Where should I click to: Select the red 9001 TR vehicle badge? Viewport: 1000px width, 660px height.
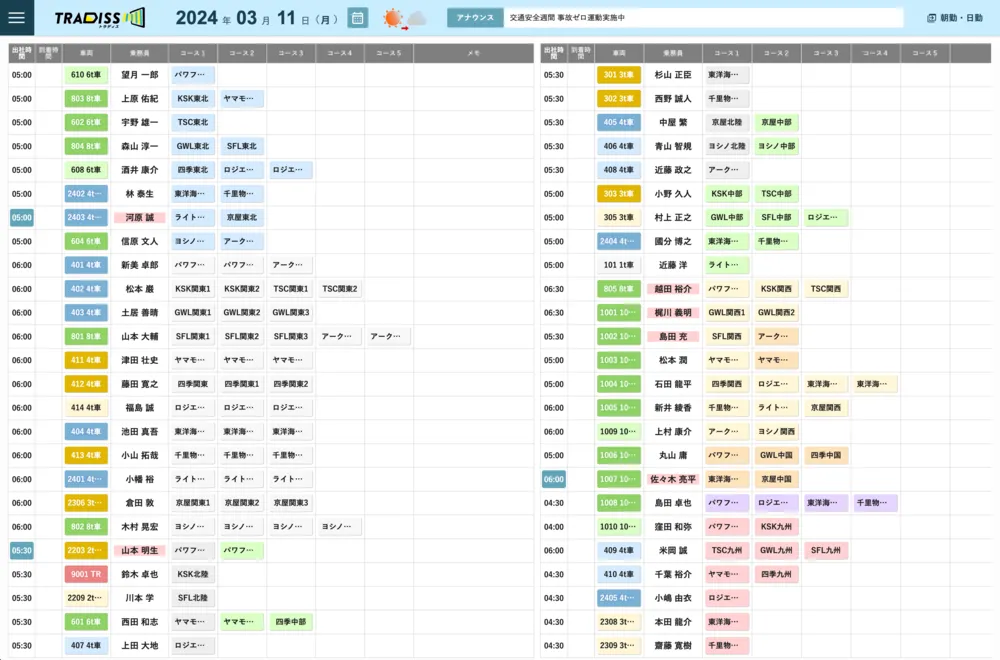coord(85,575)
